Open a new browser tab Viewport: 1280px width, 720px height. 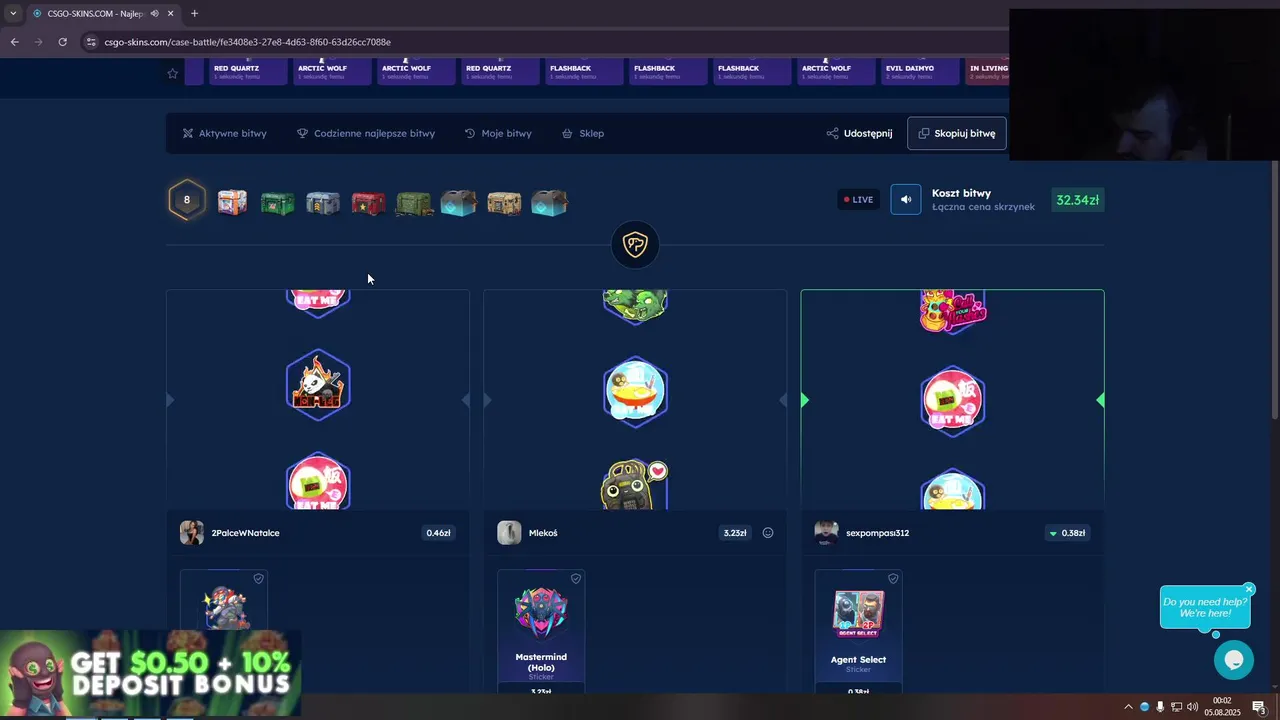click(x=194, y=14)
